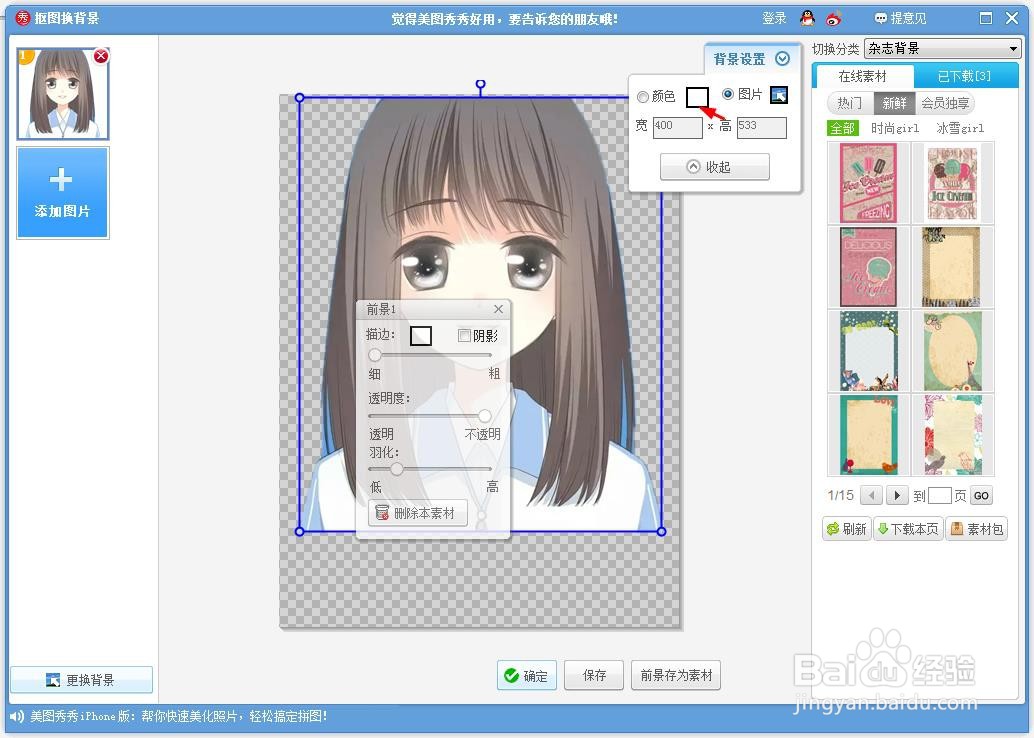This screenshot has width=1034, height=738.
Task: Click stroke thickness slider handle
Action: (375, 355)
